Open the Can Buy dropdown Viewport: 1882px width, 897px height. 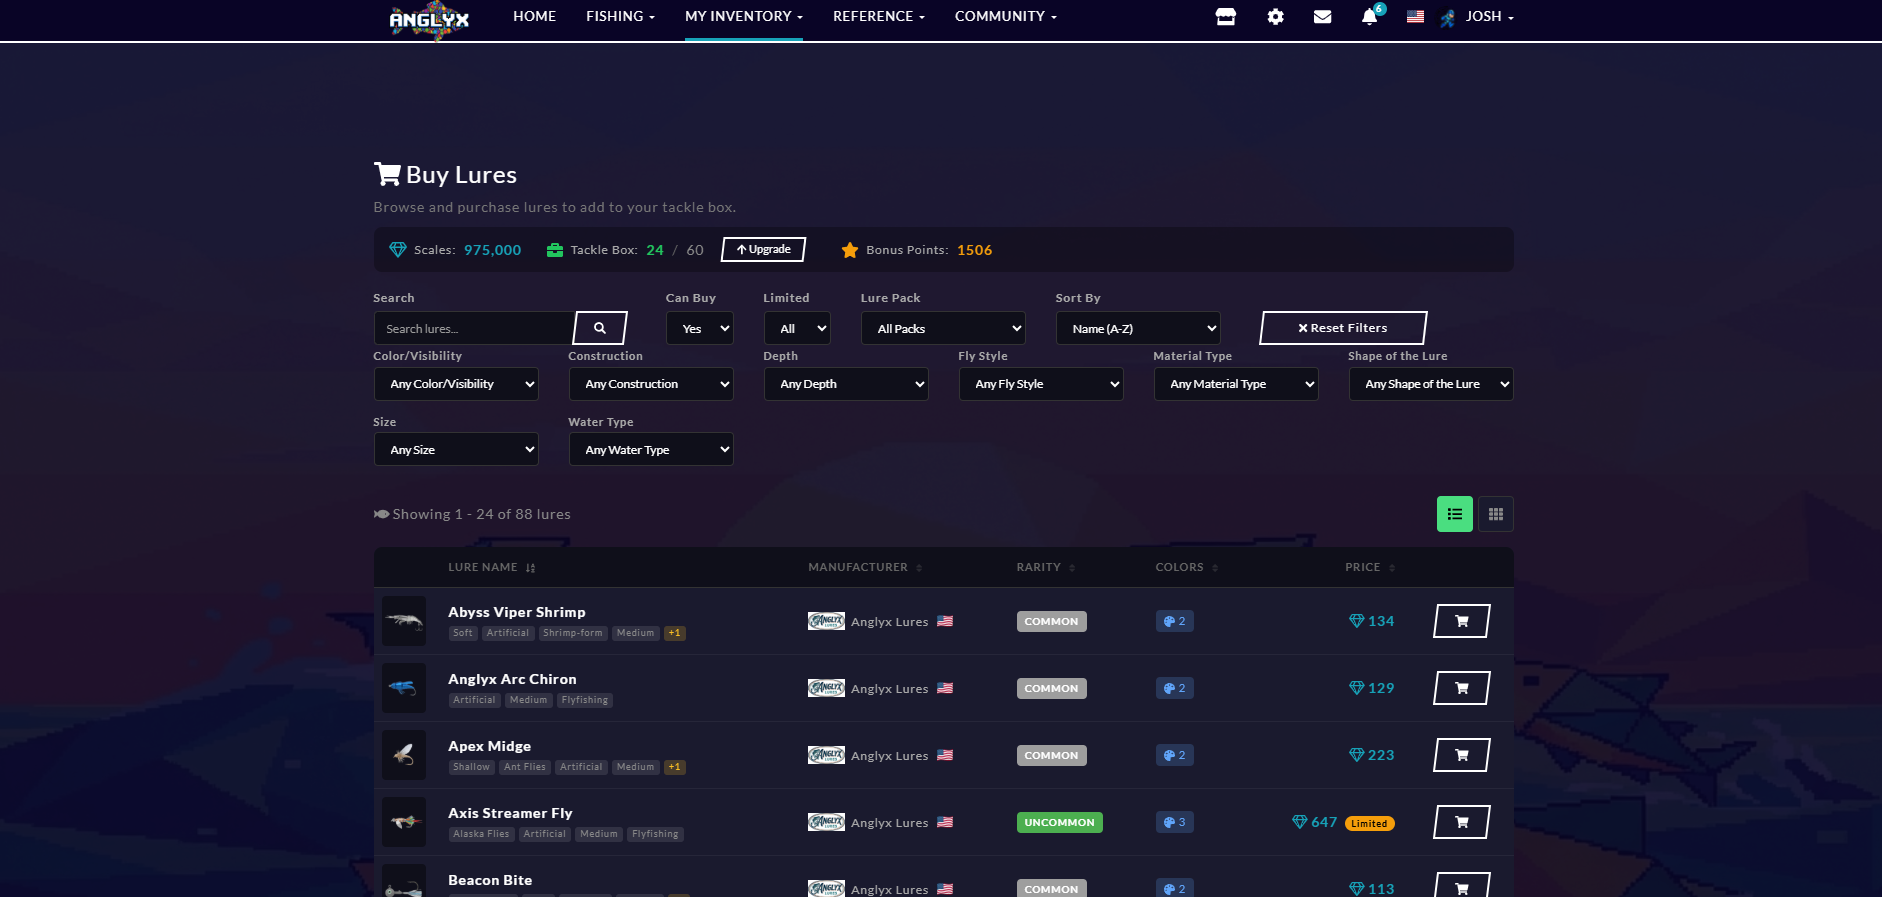700,328
